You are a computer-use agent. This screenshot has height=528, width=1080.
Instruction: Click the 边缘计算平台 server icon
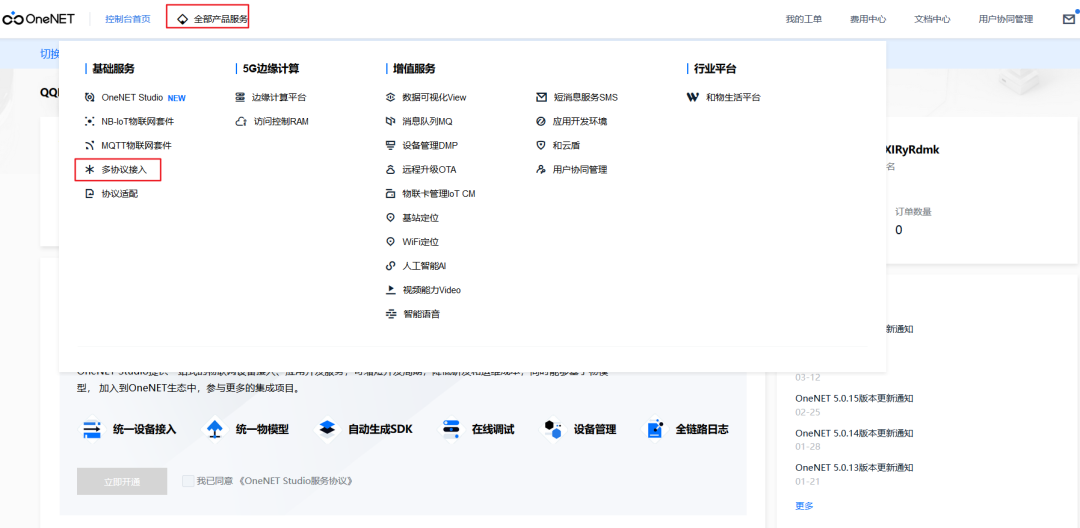(240, 98)
